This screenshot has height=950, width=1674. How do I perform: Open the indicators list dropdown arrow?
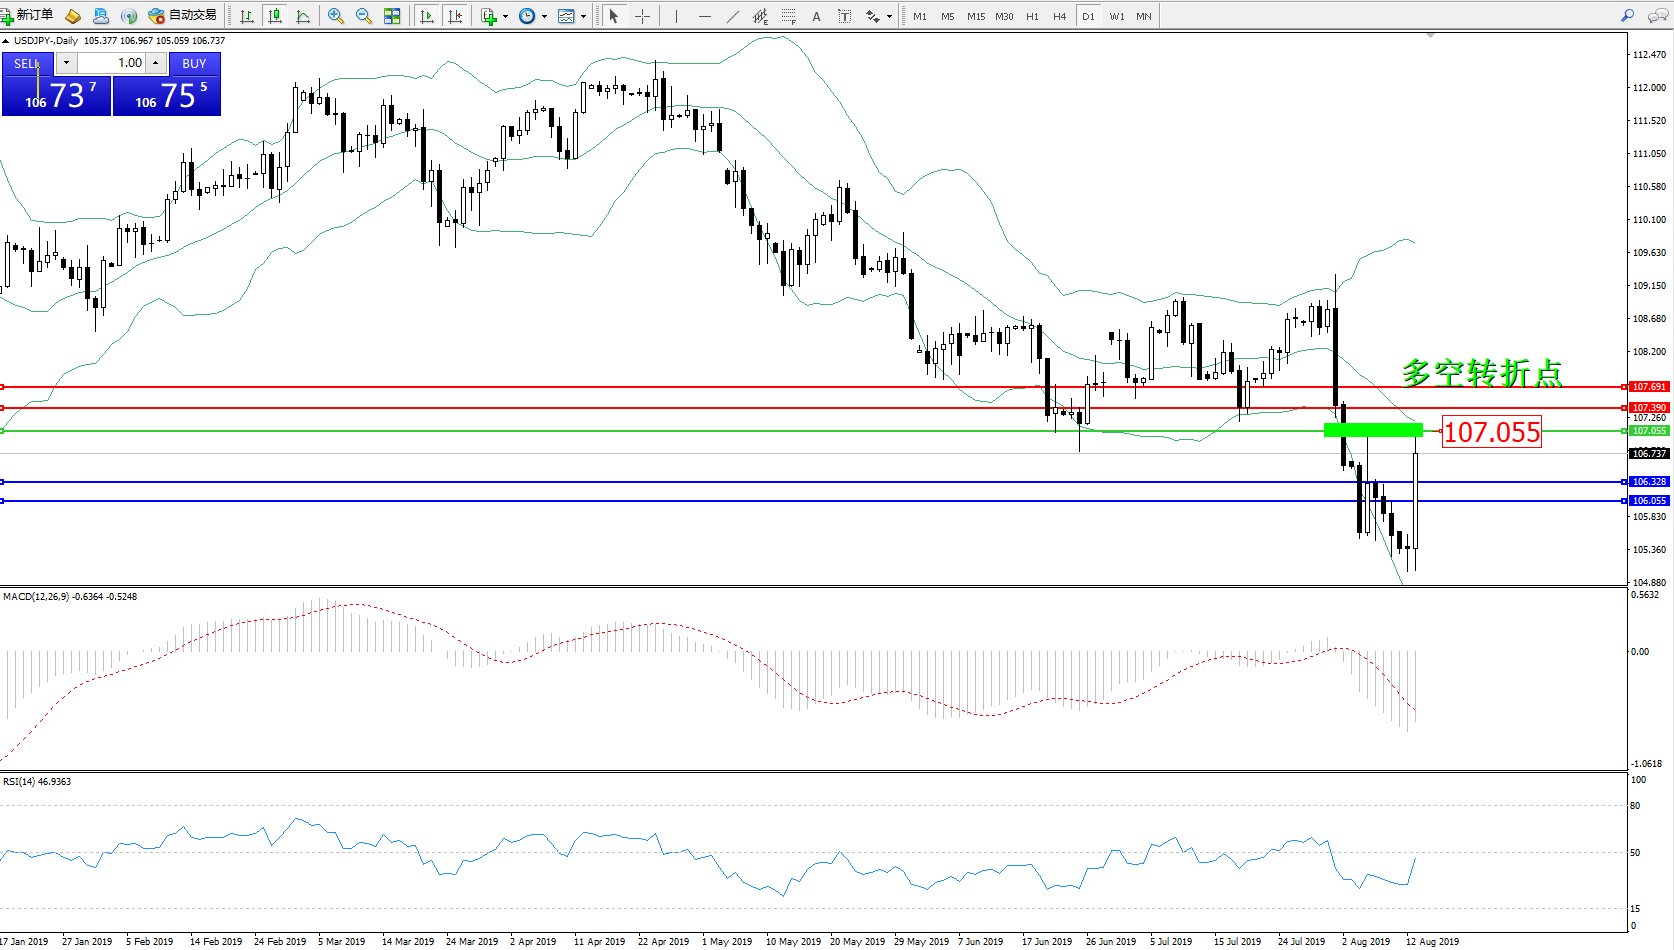[x=505, y=16]
